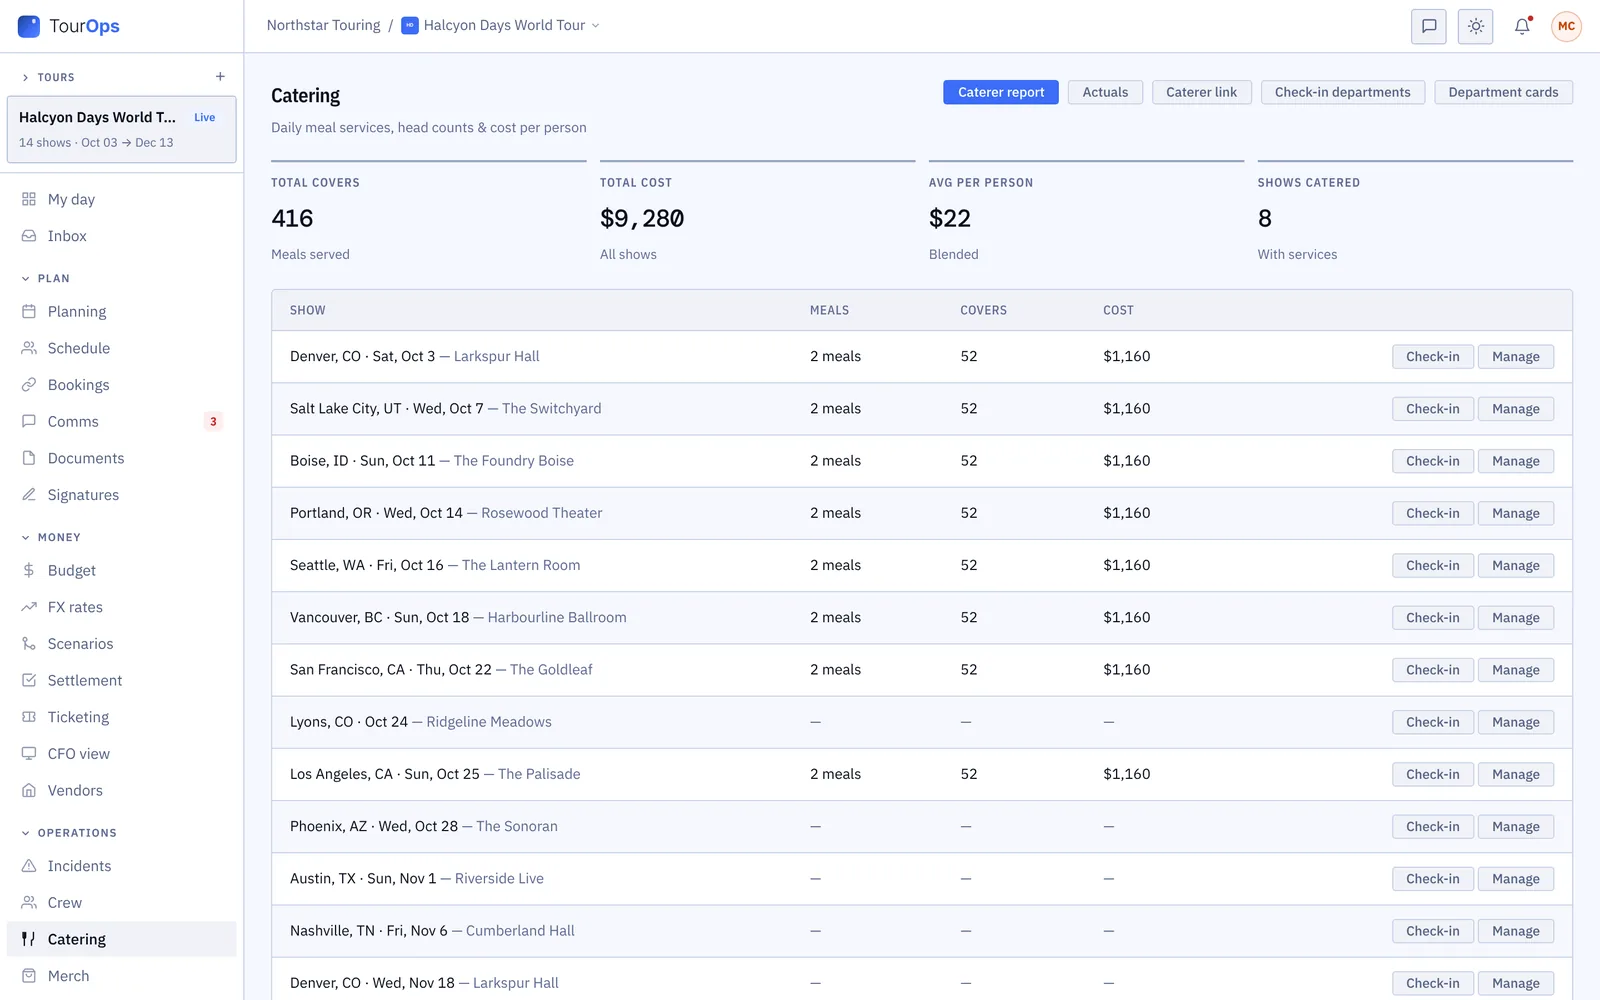Image resolution: width=1600 pixels, height=1000 pixels.
Task: Click the My day grid icon
Action: 29,199
